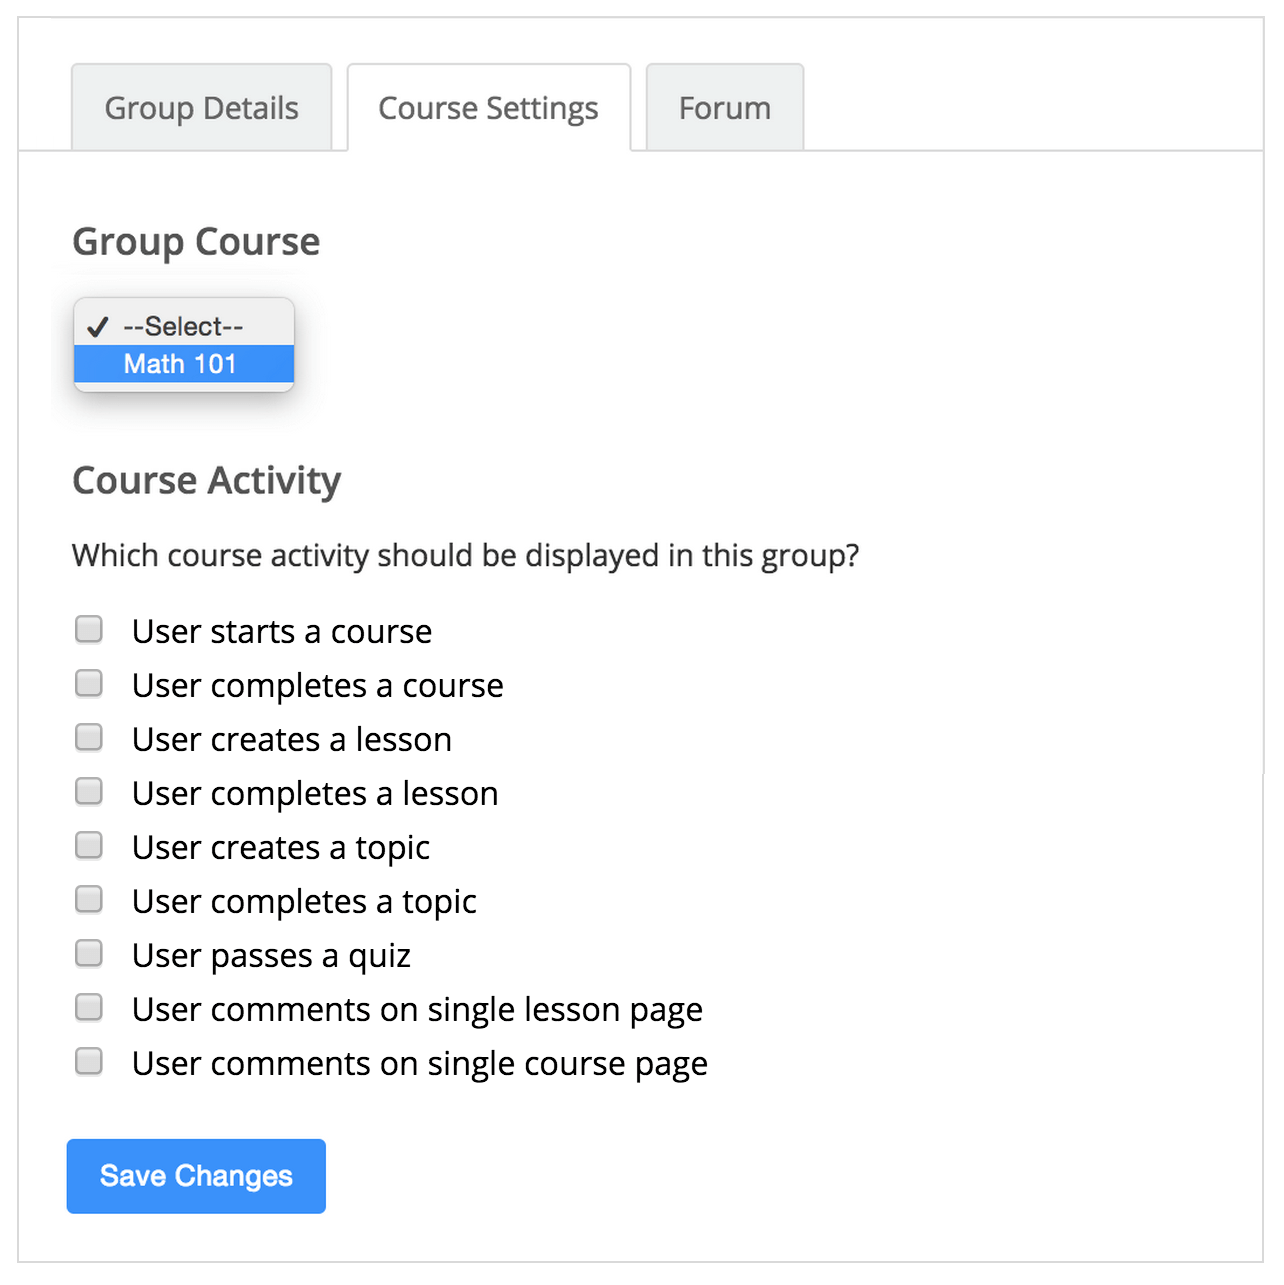Screen dimensions: 1284x1285
Task: Click the 'User starts a course' label text
Action: point(282,632)
